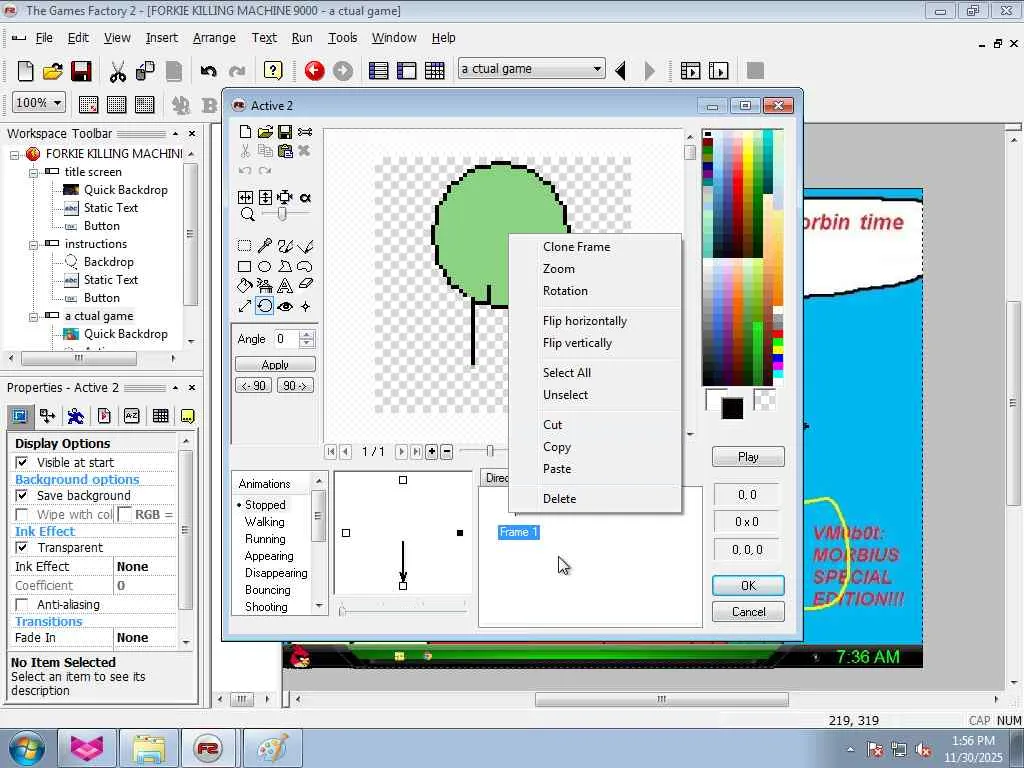Enable the Anti-aliasing checkbox
Image resolution: width=1024 pixels, height=768 pixels.
coord(22,605)
